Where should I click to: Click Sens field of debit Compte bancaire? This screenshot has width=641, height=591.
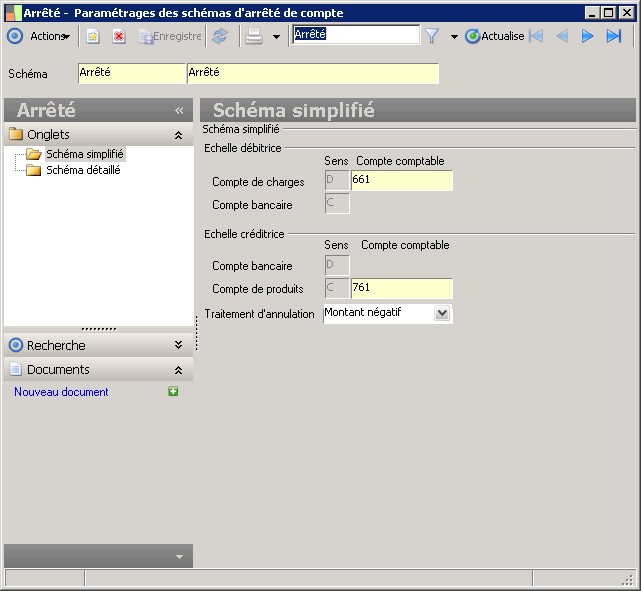337,203
